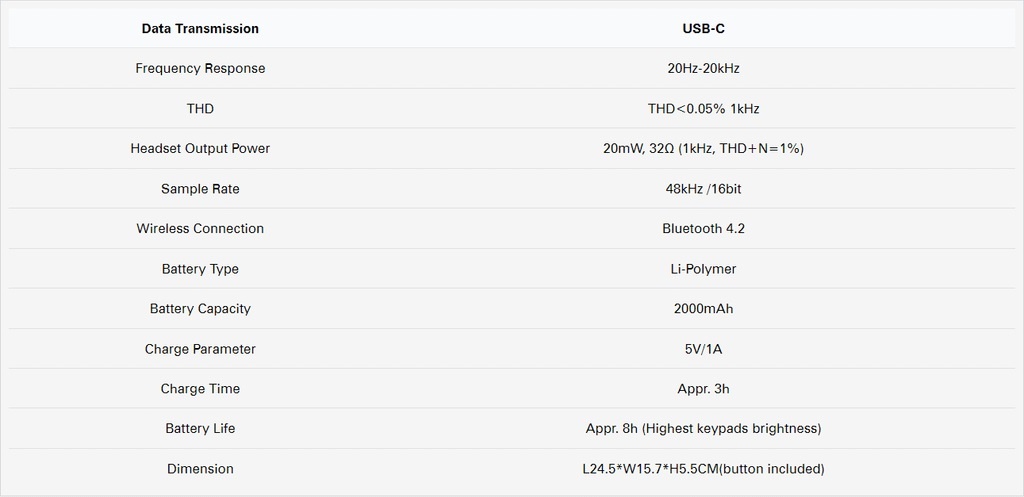Click the Wireless Connection label
The image size is (1024, 497).
click(x=200, y=229)
